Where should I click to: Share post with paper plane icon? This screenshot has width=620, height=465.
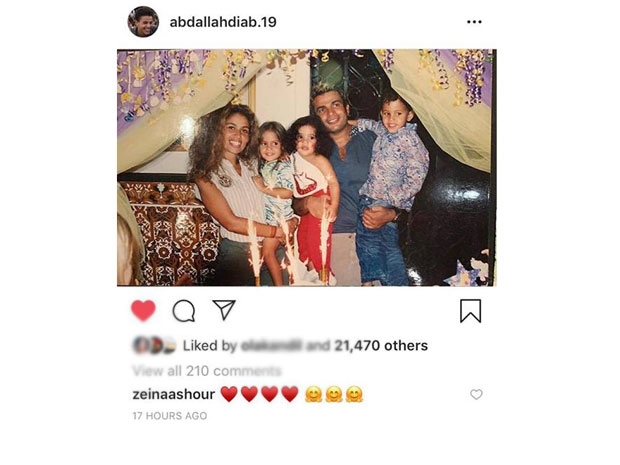[x=224, y=310]
